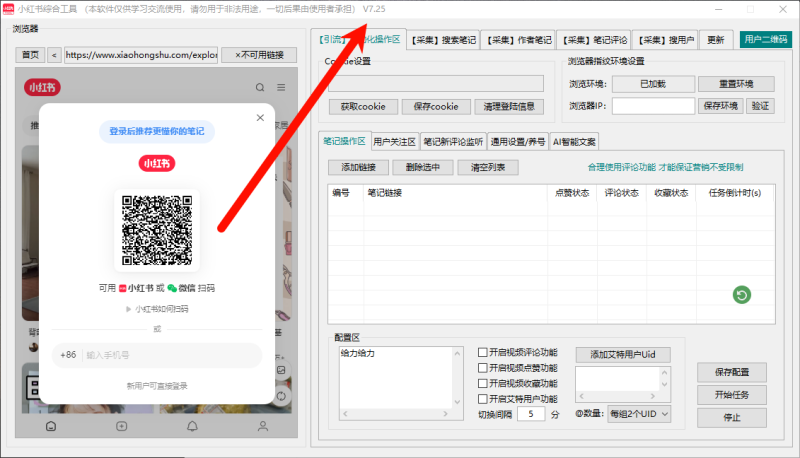Viewport: 800px width, 458px height.
Task: Click the 开始任务 button
Action: pyautogui.click(x=732, y=395)
